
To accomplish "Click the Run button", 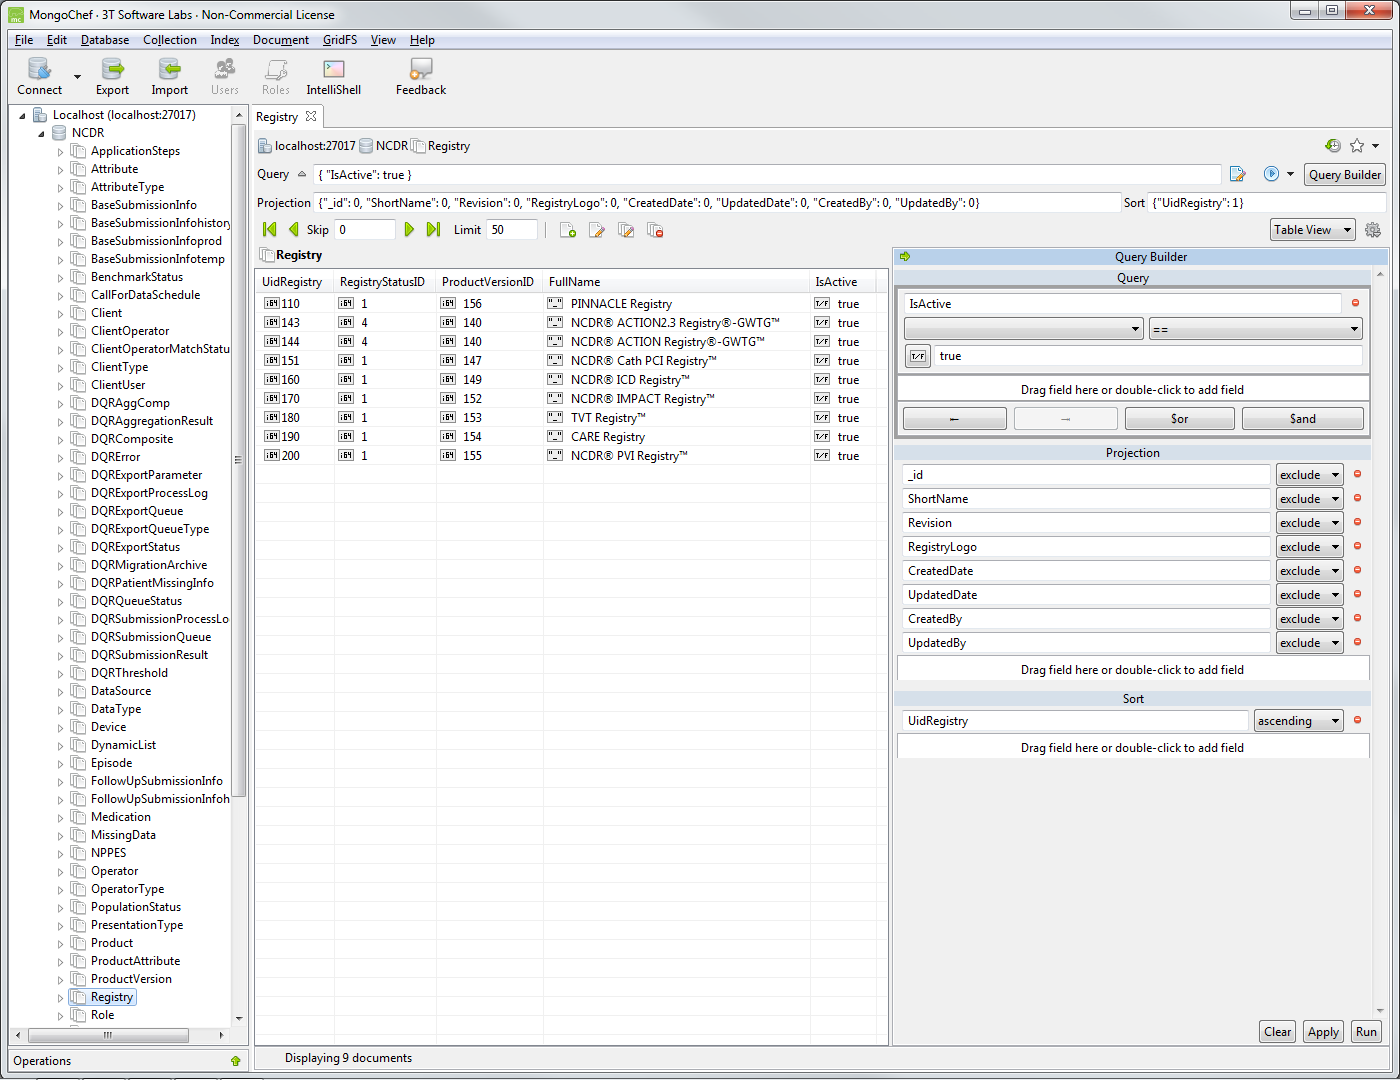I will point(1366,1032).
